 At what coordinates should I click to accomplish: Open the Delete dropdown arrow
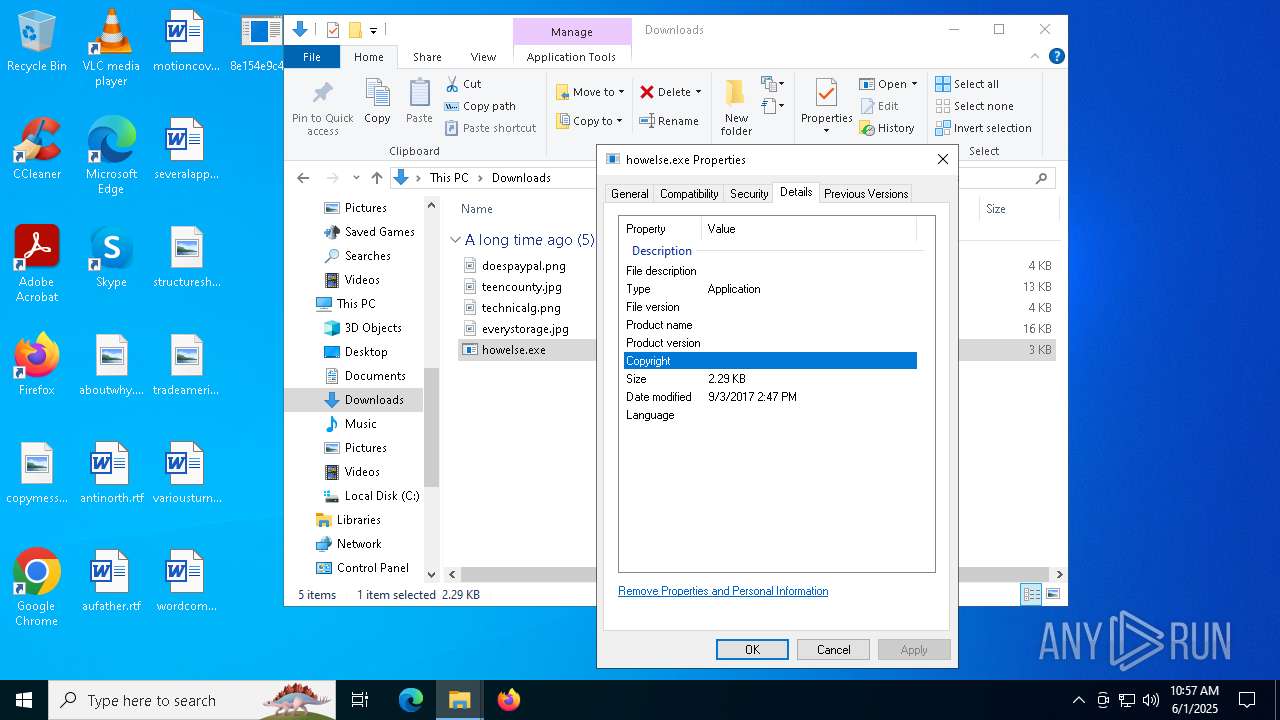coord(698,92)
